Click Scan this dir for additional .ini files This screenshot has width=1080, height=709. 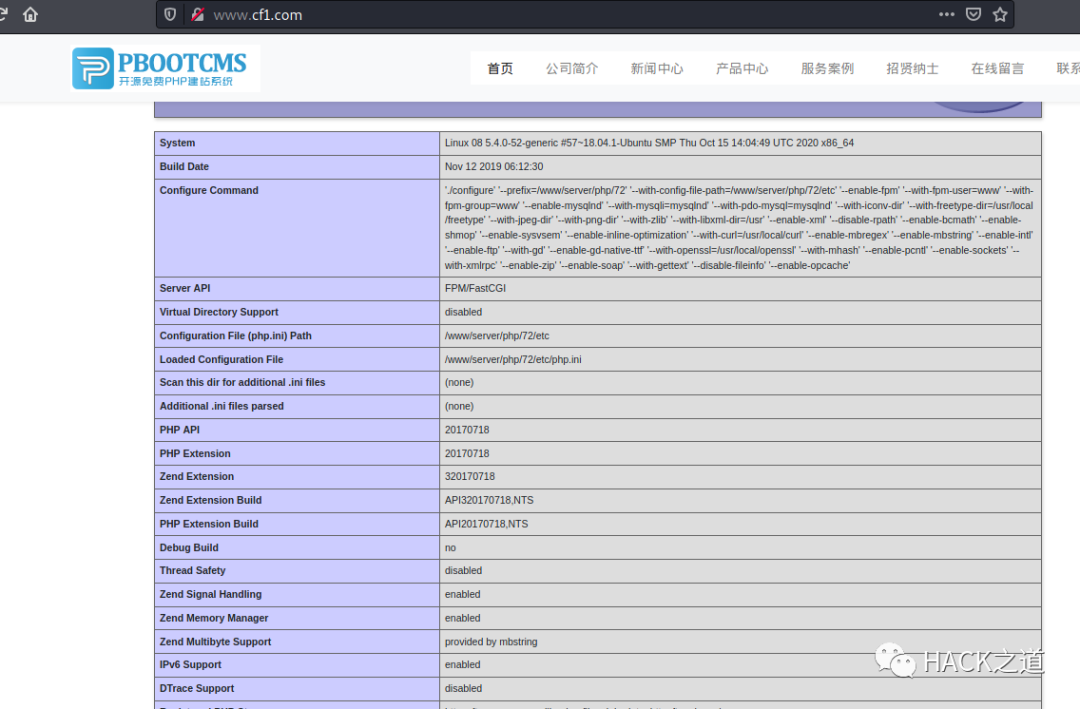[x=242, y=382]
